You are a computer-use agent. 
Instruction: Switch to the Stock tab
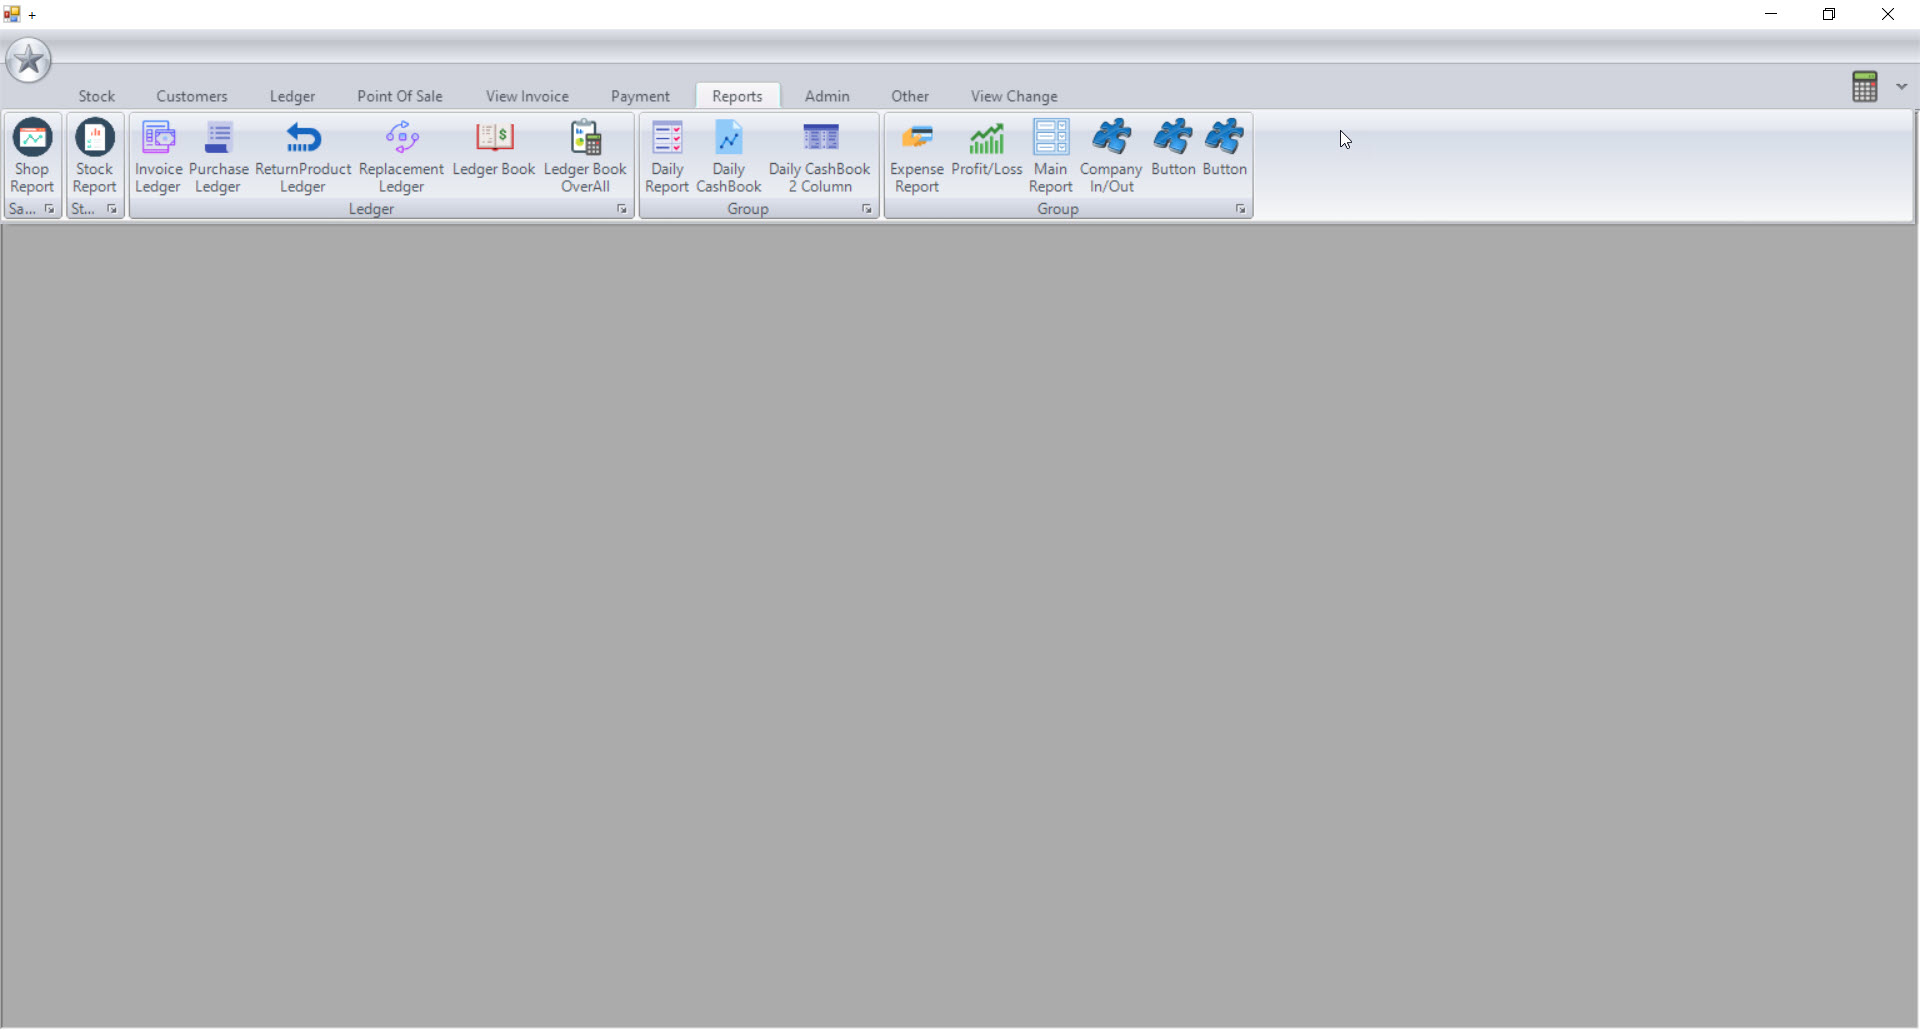pos(97,96)
